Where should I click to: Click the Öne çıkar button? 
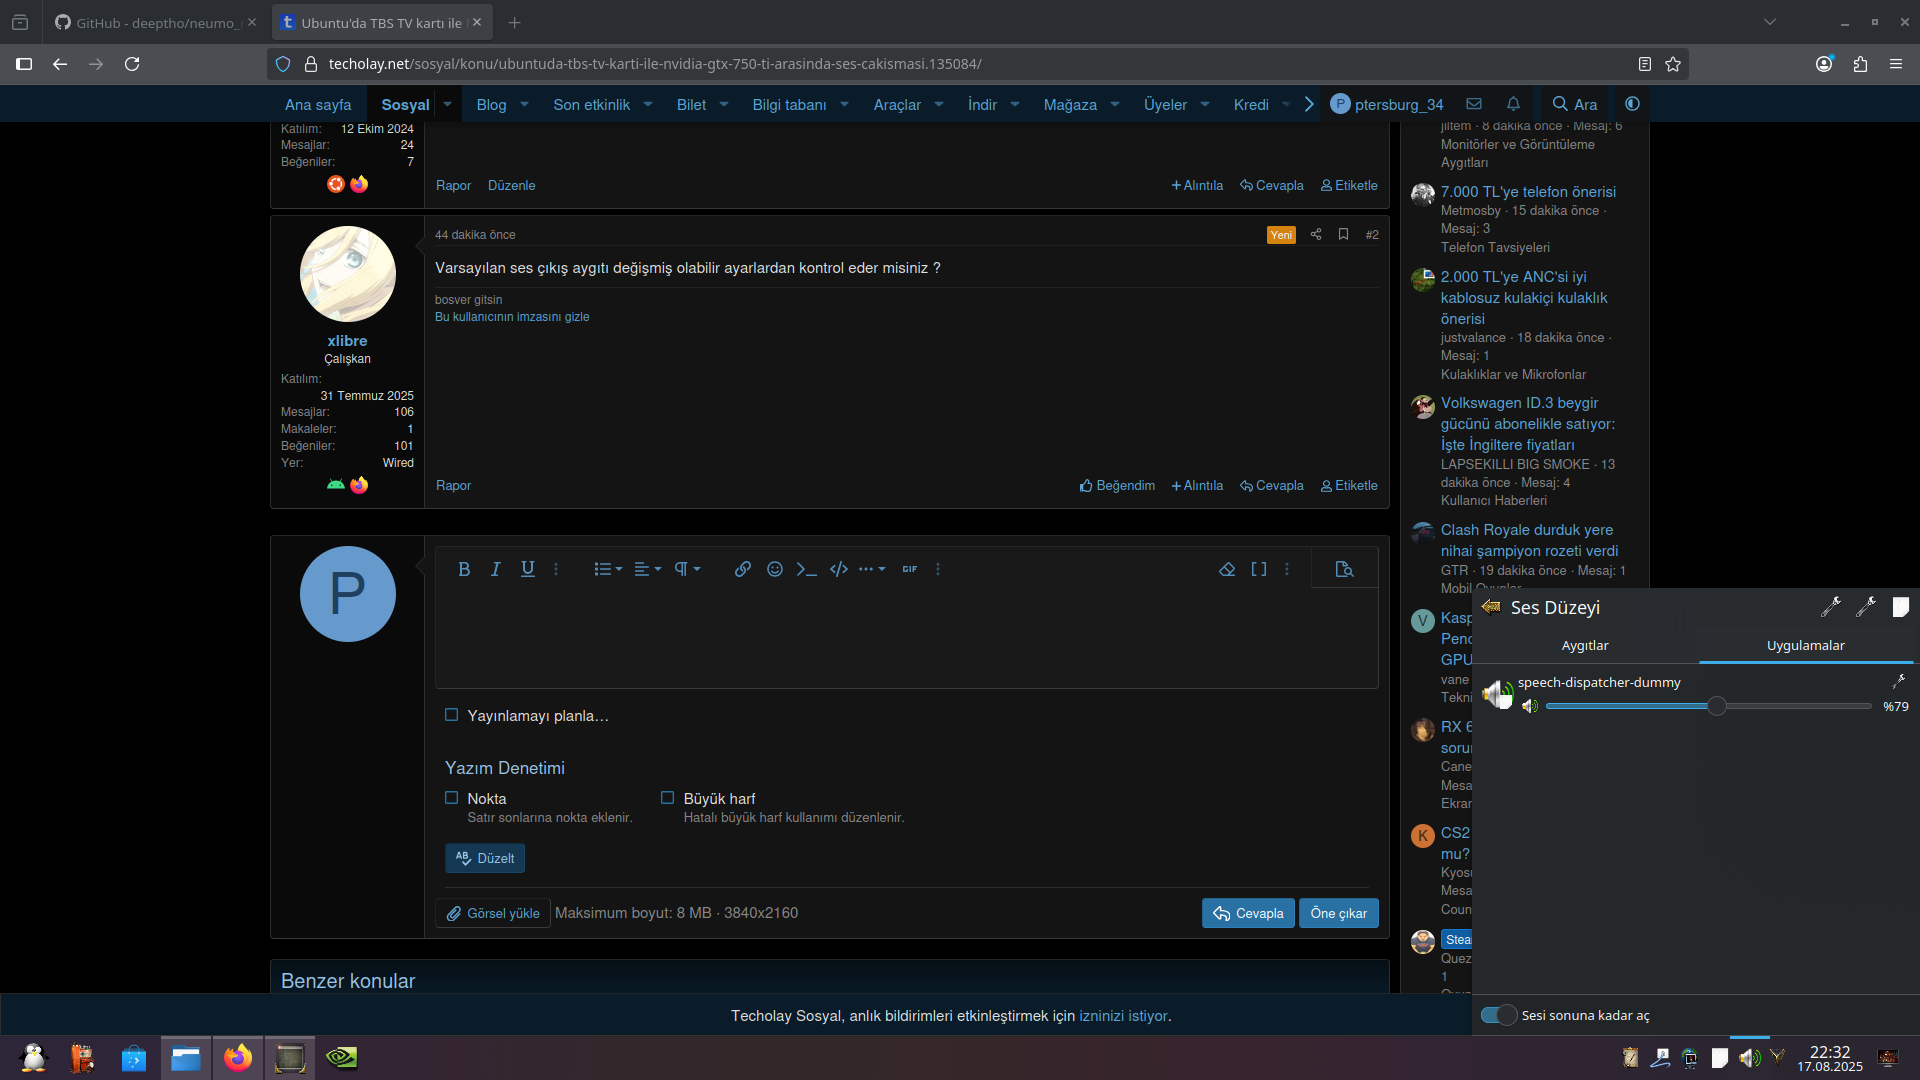tap(1339, 913)
